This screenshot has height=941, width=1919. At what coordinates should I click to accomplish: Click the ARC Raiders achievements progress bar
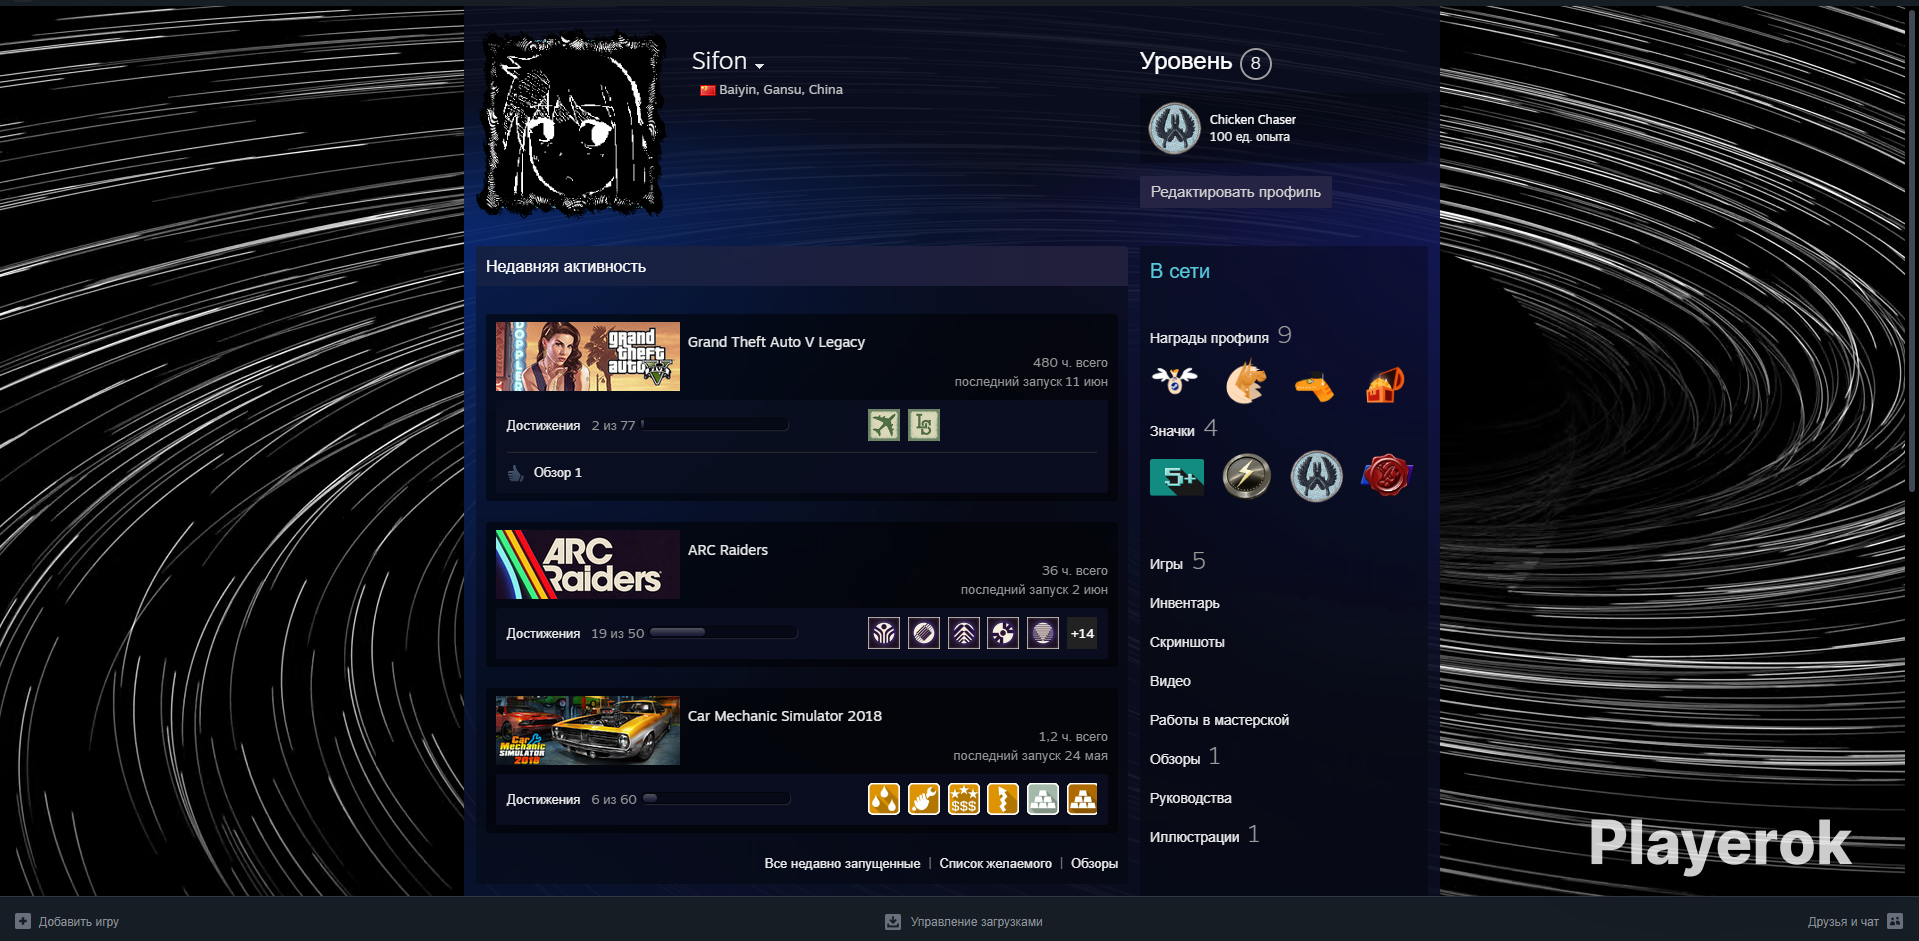724,633
